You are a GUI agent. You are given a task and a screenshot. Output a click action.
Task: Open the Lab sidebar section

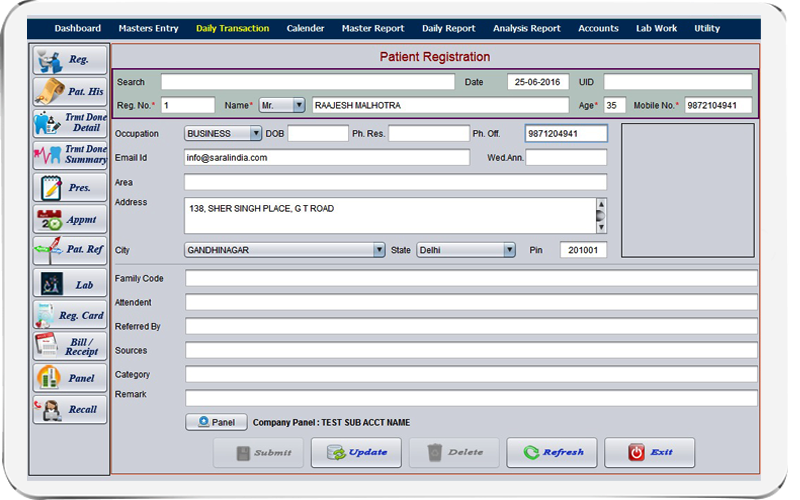pos(70,283)
